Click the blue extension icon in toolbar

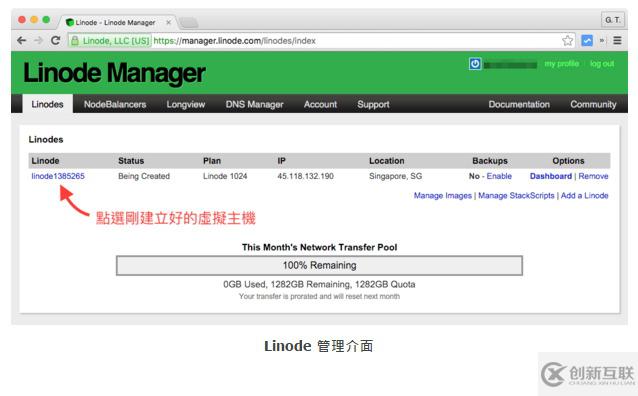pos(587,41)
